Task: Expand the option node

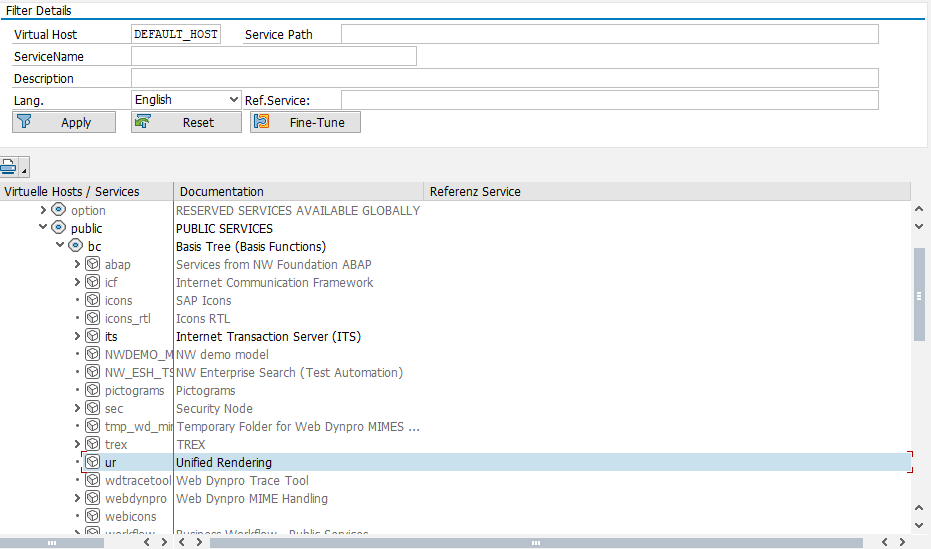Action: pyautogui.click(x=43, y=210)
